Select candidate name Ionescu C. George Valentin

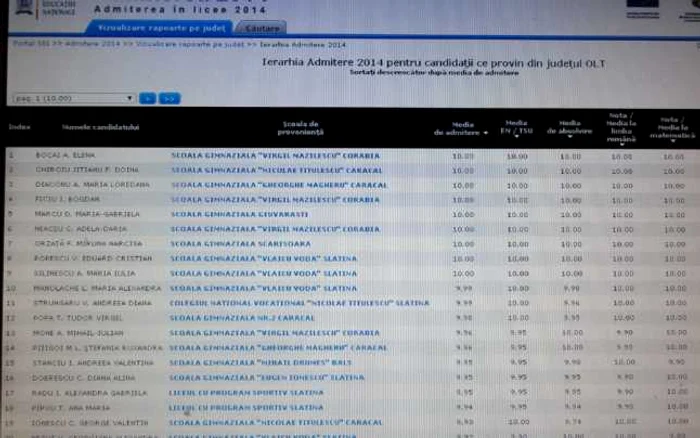click(89, 422)
